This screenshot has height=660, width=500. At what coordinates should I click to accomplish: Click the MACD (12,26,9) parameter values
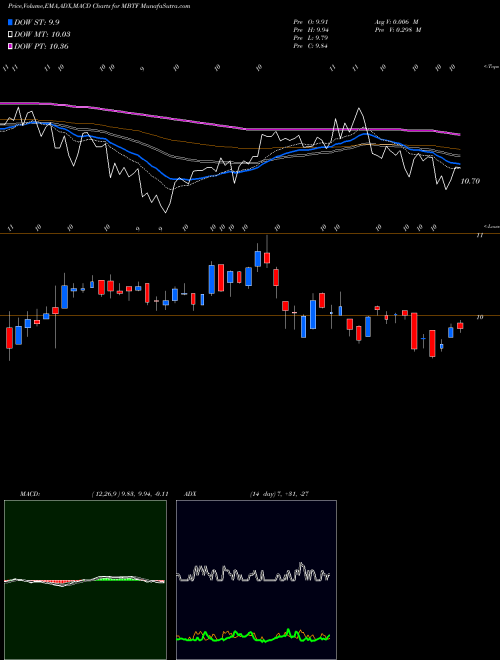pos(130,494)
